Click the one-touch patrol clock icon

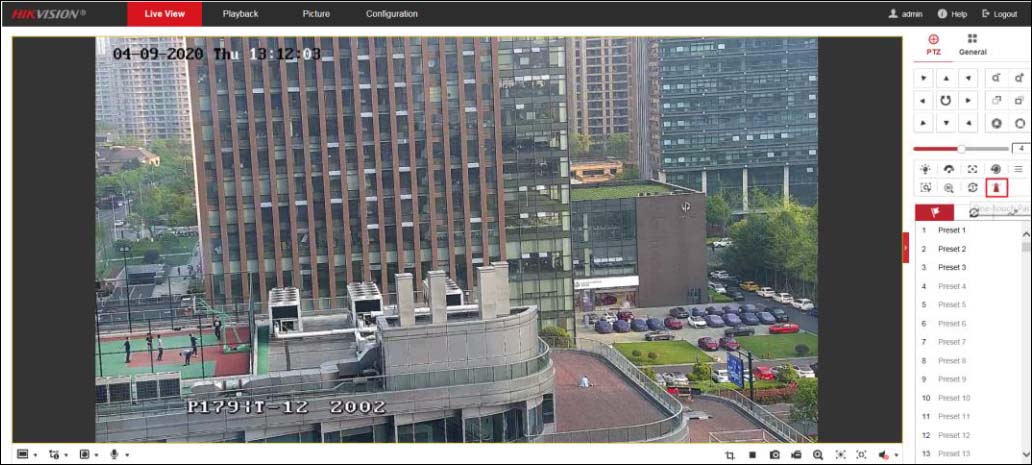pyautogui.click(x=972, y=187)
